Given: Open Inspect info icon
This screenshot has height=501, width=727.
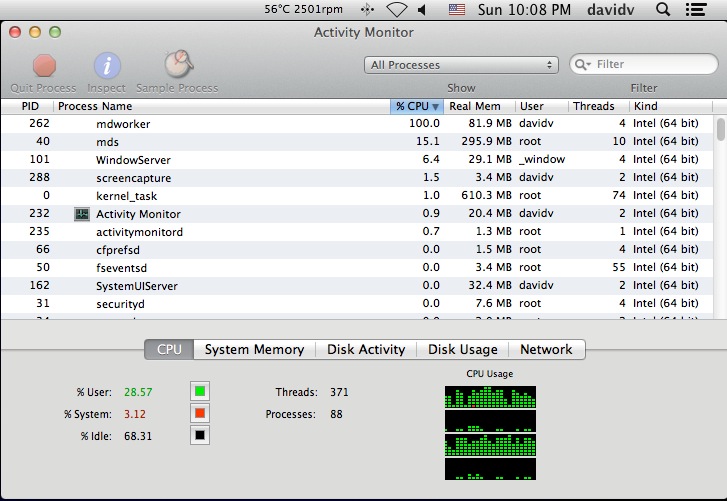Looking at the screenshot, I should 107,65.
